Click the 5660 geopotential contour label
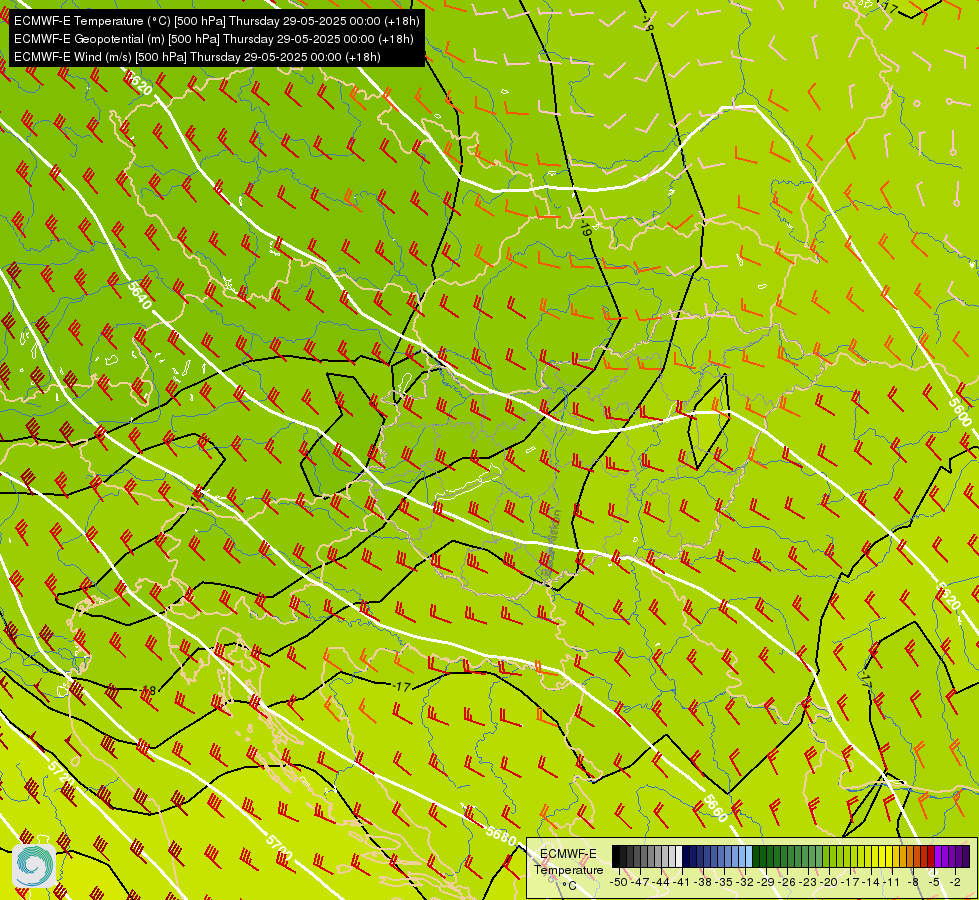Image resolution: width=979 pixels, height=900 pixels. point(716,808)
